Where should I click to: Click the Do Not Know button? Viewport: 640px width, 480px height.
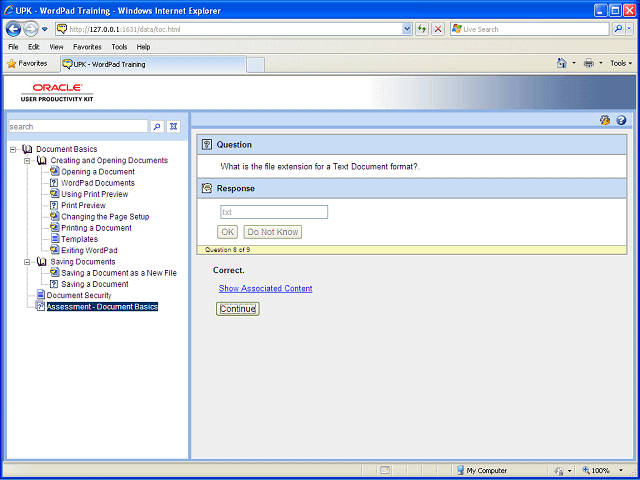click(273, 232)
